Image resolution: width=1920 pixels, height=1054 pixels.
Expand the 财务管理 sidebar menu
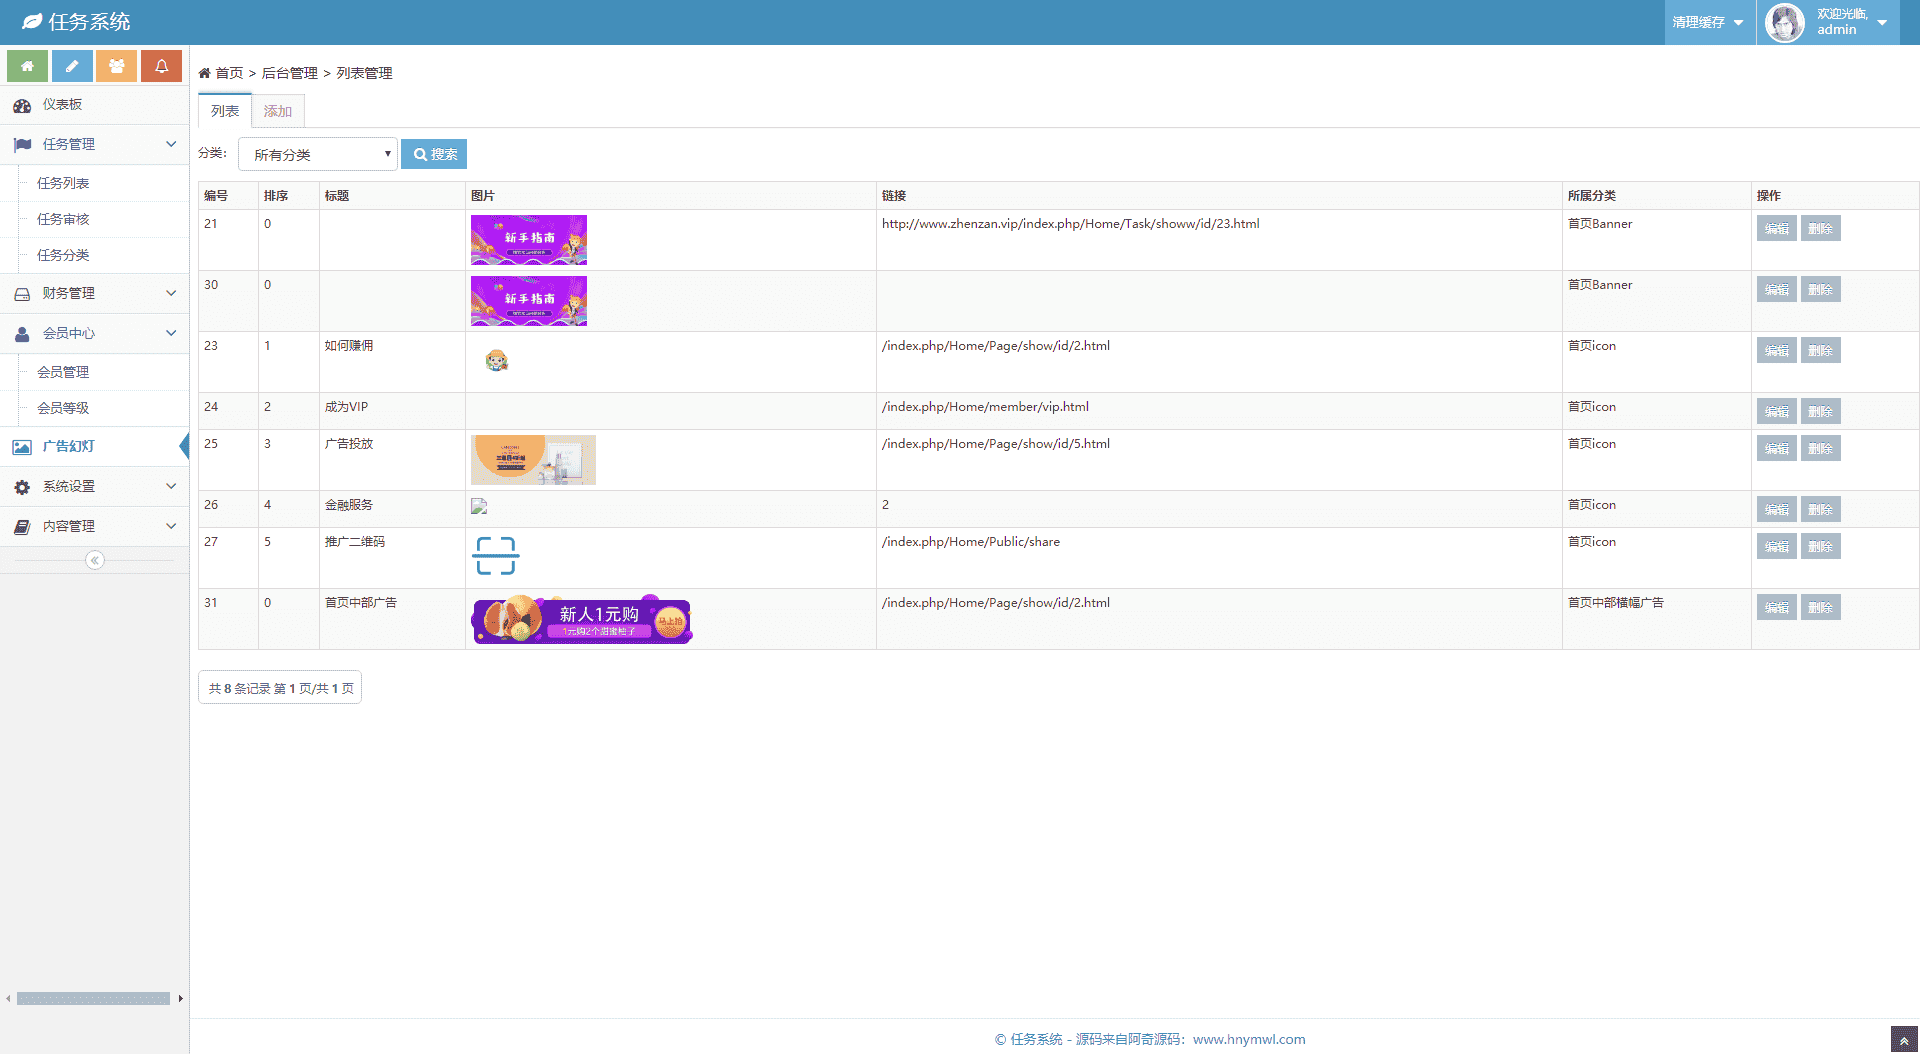click(94, 293)
